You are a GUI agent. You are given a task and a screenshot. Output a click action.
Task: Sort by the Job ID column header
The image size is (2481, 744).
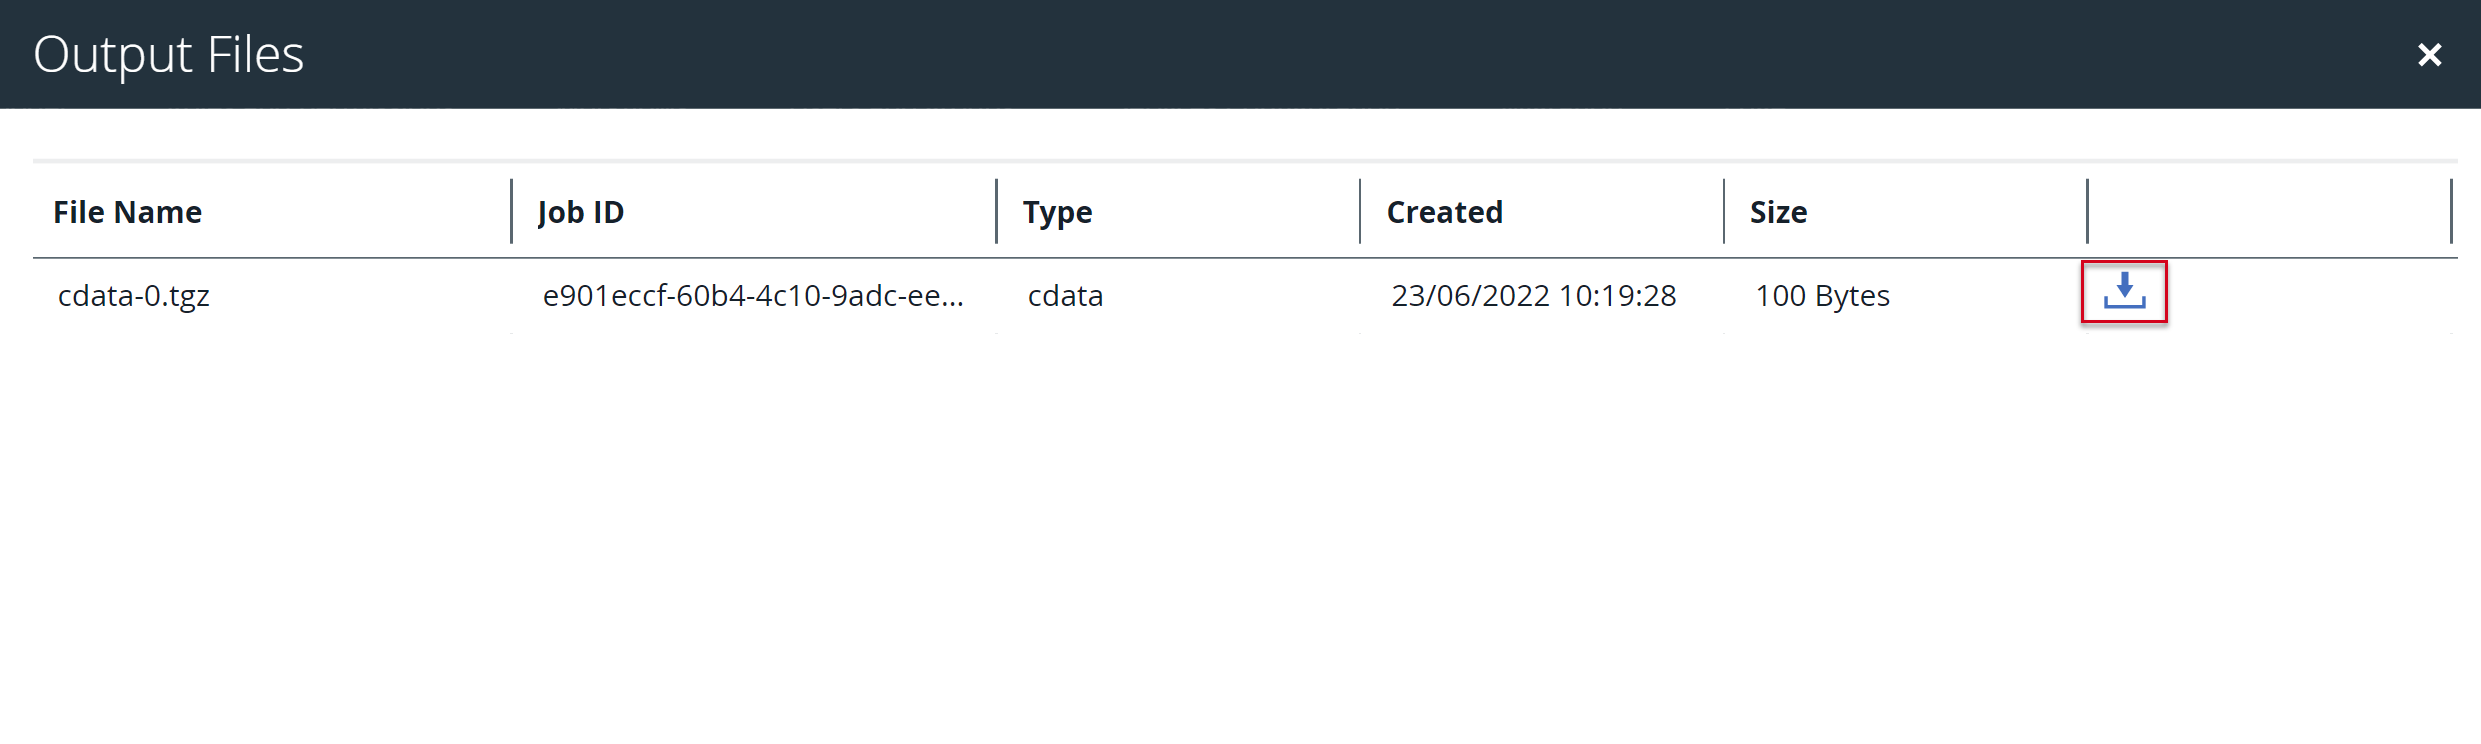coord(581,212)
